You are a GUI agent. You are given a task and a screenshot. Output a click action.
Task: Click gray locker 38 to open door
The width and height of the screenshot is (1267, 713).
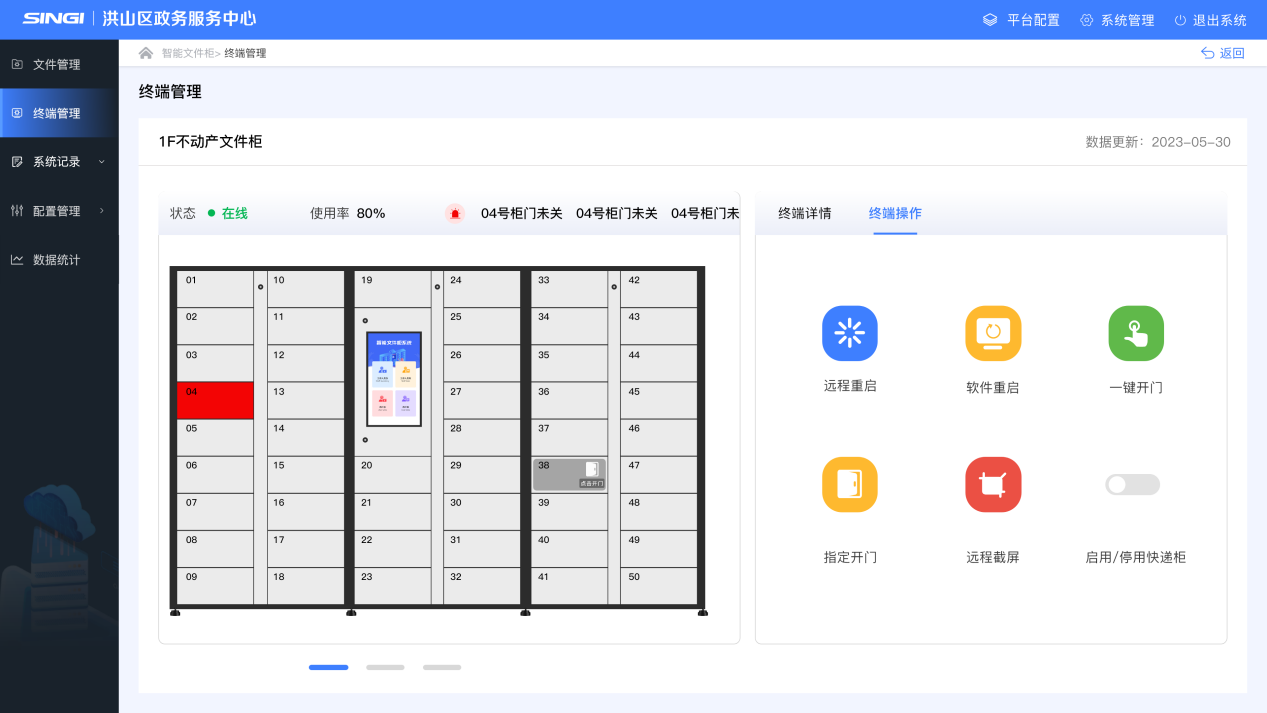(x=569, y=475)
